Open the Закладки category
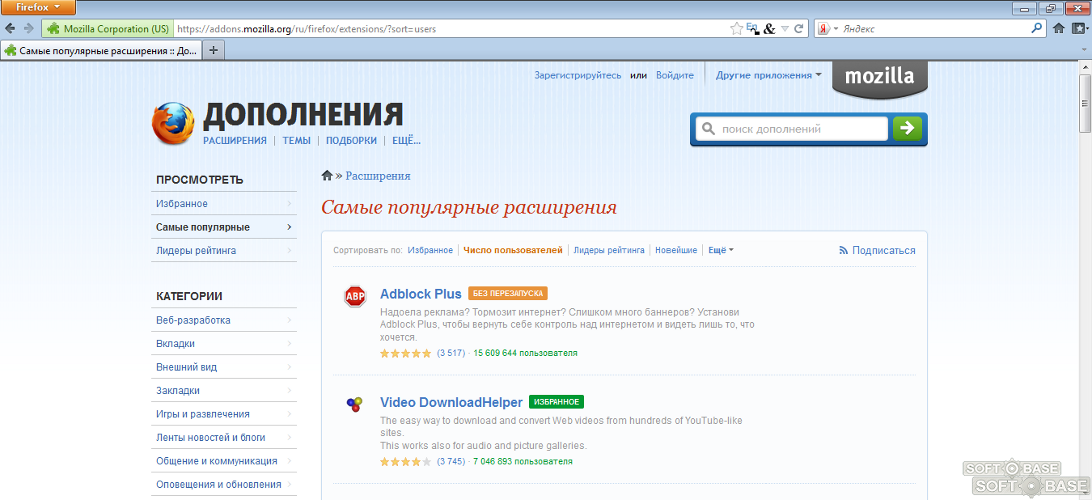 [x=224, y=391]
